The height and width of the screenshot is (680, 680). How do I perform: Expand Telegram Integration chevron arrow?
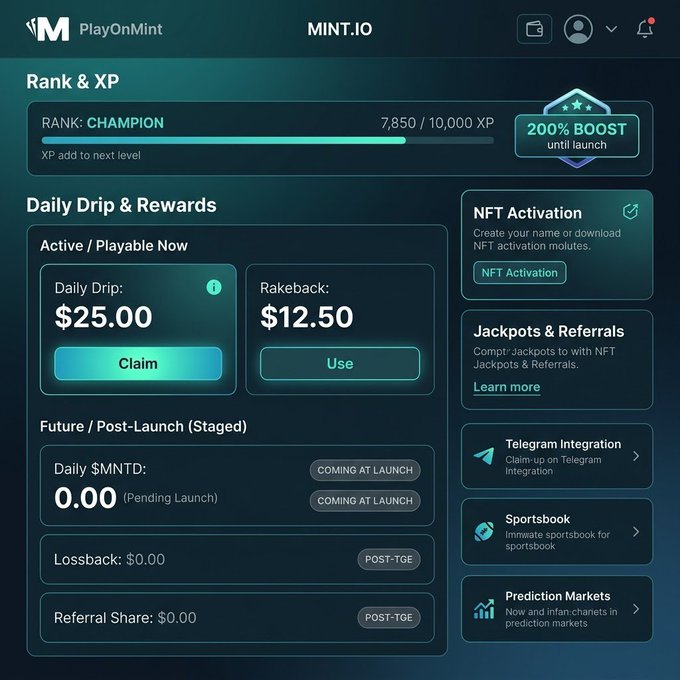(636, 456)
